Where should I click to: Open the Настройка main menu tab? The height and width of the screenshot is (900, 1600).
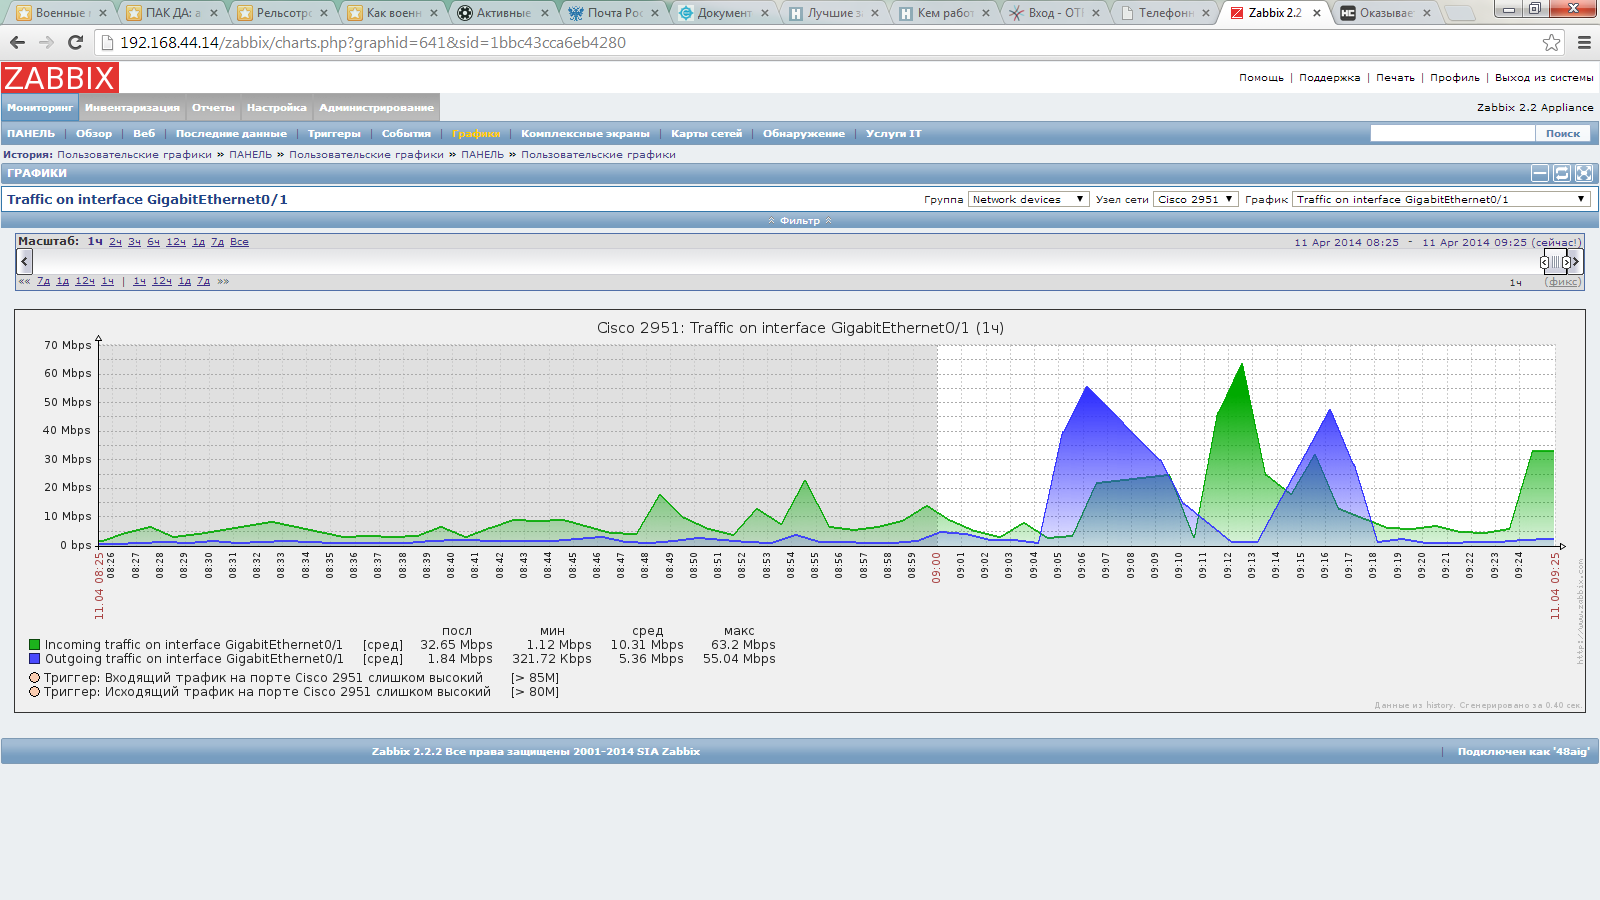(x=277, y=107)
